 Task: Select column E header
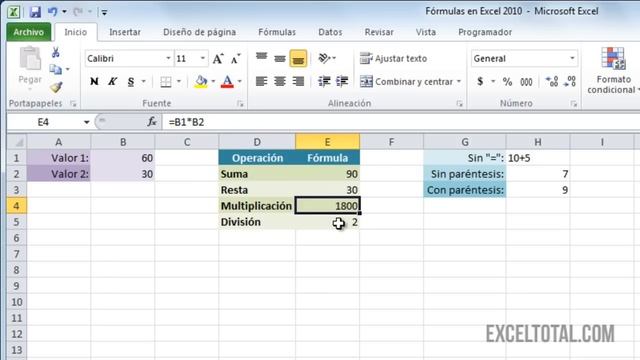click(x=327, y=142)
